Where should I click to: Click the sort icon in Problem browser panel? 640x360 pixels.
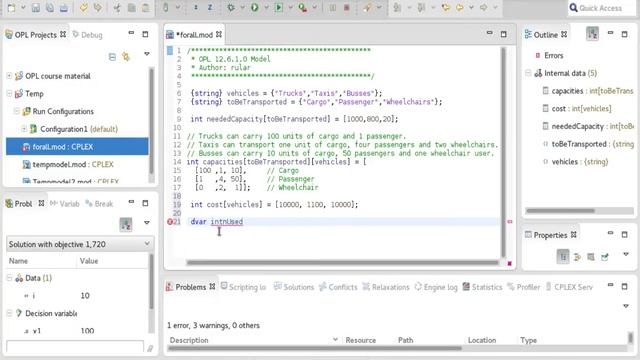pos(126,224)
